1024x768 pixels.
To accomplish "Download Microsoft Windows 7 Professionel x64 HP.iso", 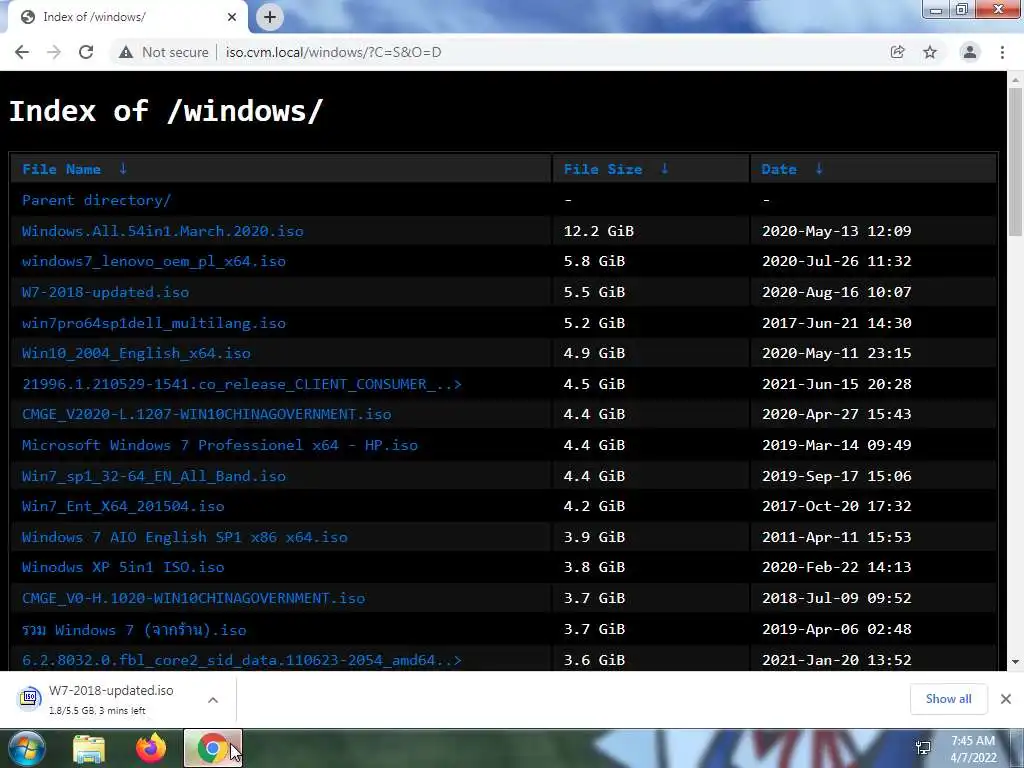I will point(219,445).
